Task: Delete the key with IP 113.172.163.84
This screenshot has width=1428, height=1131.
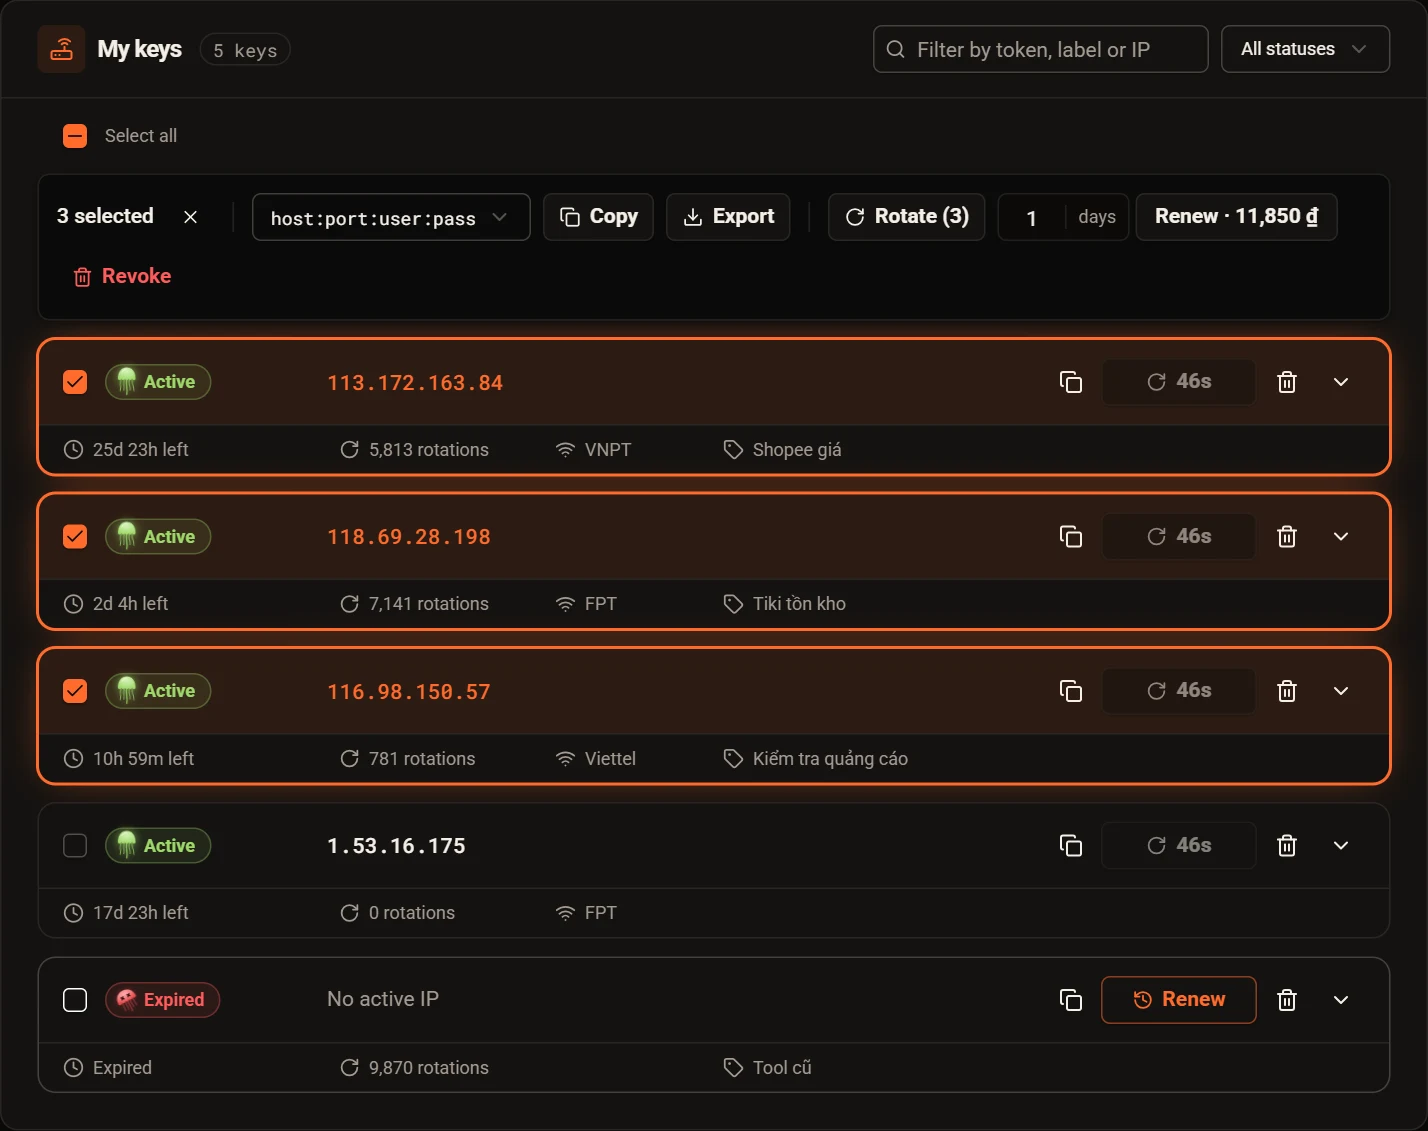Action: pos(1287,382)
